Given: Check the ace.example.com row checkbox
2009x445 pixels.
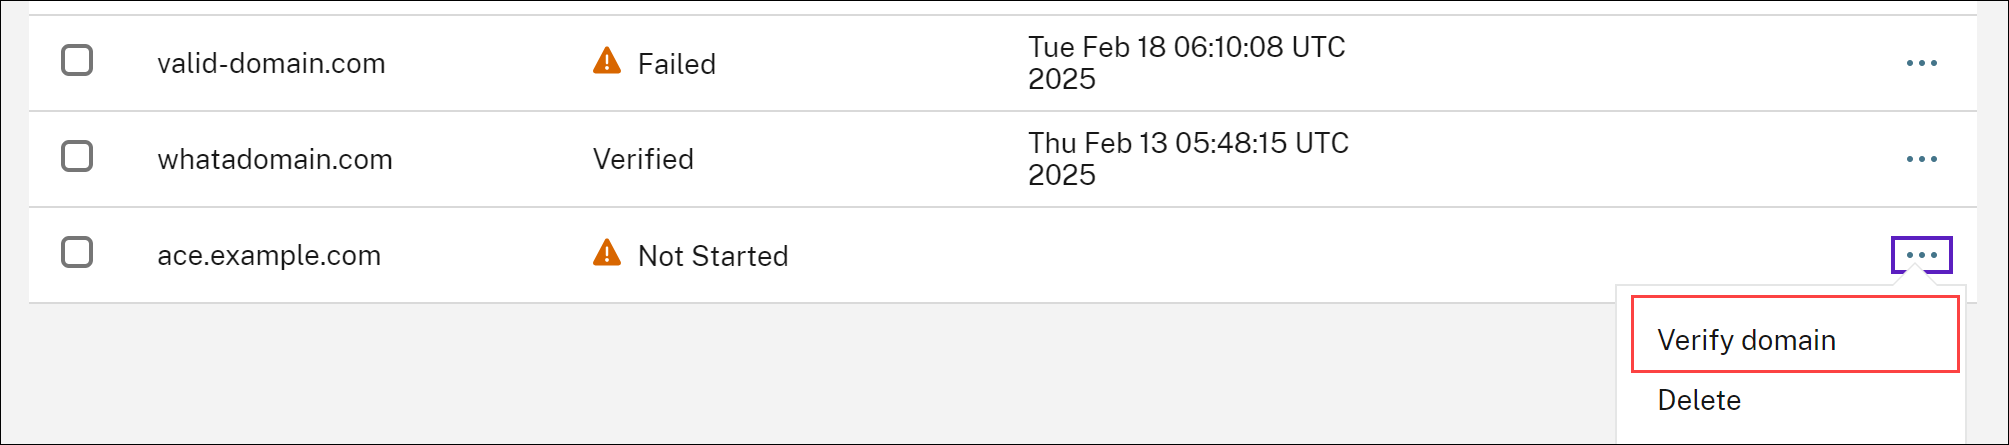Looking at the screenshot, I should tap(77, 253).
